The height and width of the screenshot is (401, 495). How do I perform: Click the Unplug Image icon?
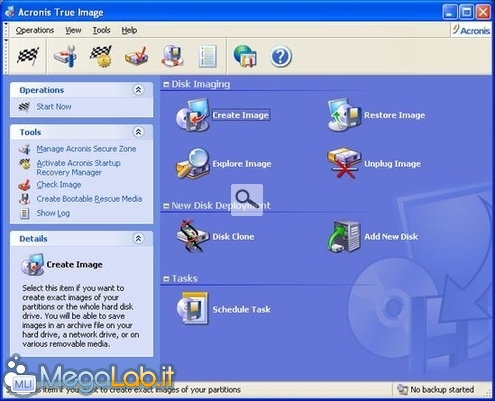(344, 164)
